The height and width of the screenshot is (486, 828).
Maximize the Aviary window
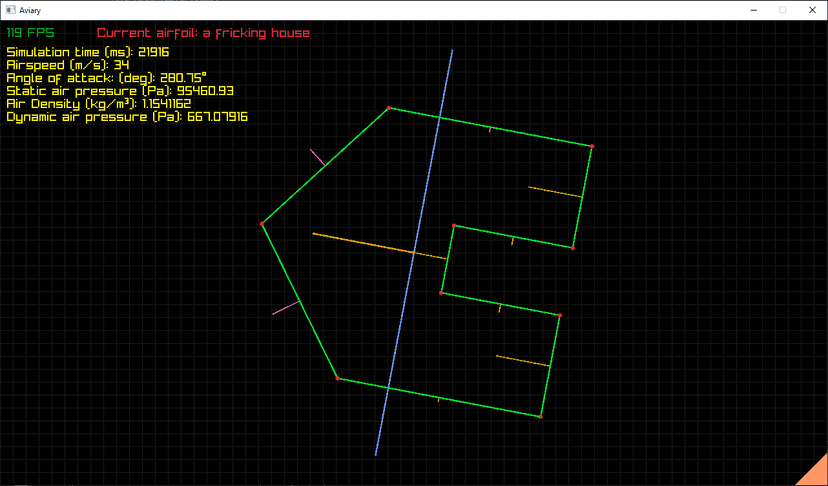pyautogui.click(x=783, y=10)
